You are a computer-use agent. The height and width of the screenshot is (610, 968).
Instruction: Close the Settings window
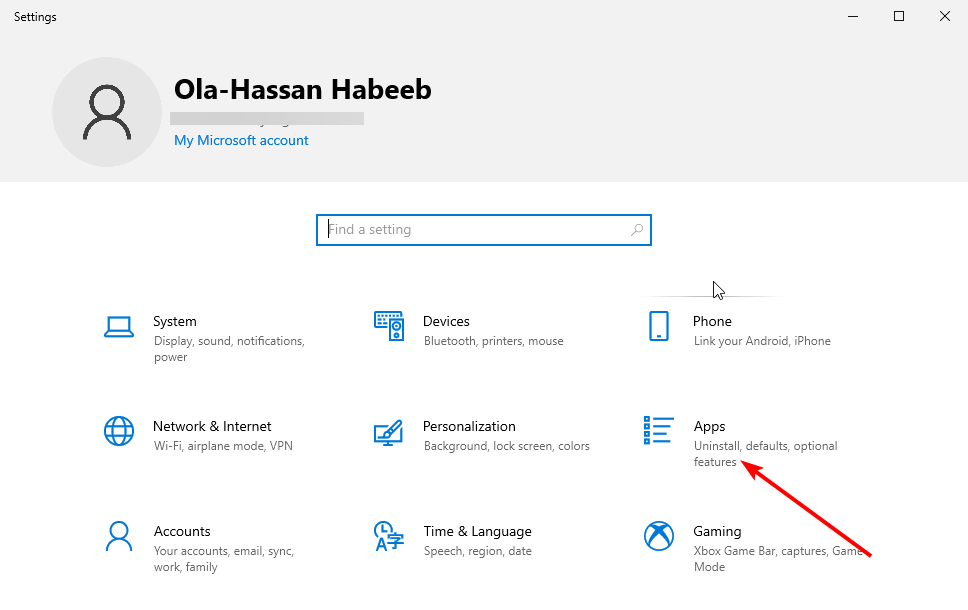click(x=945, y=17)
